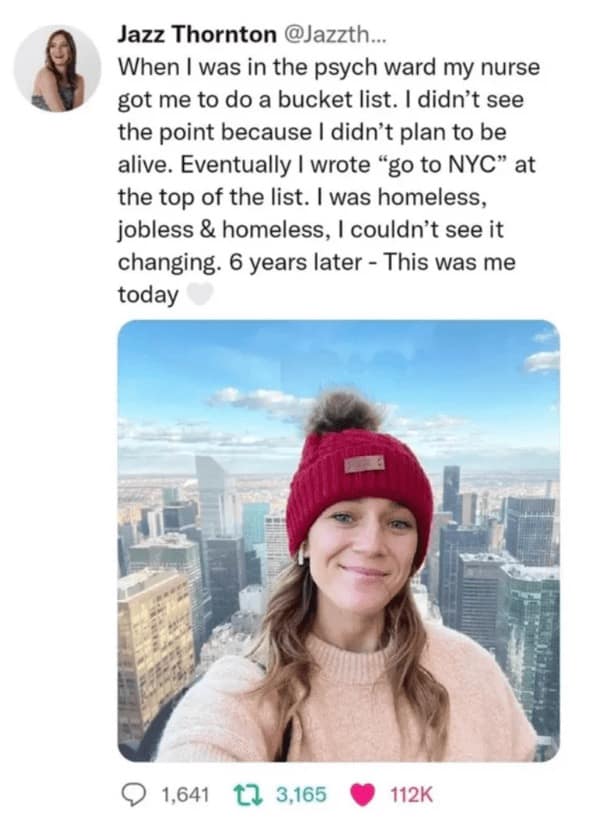
Task: Click the label patch on the beanie
Action: tap(365, 464)
